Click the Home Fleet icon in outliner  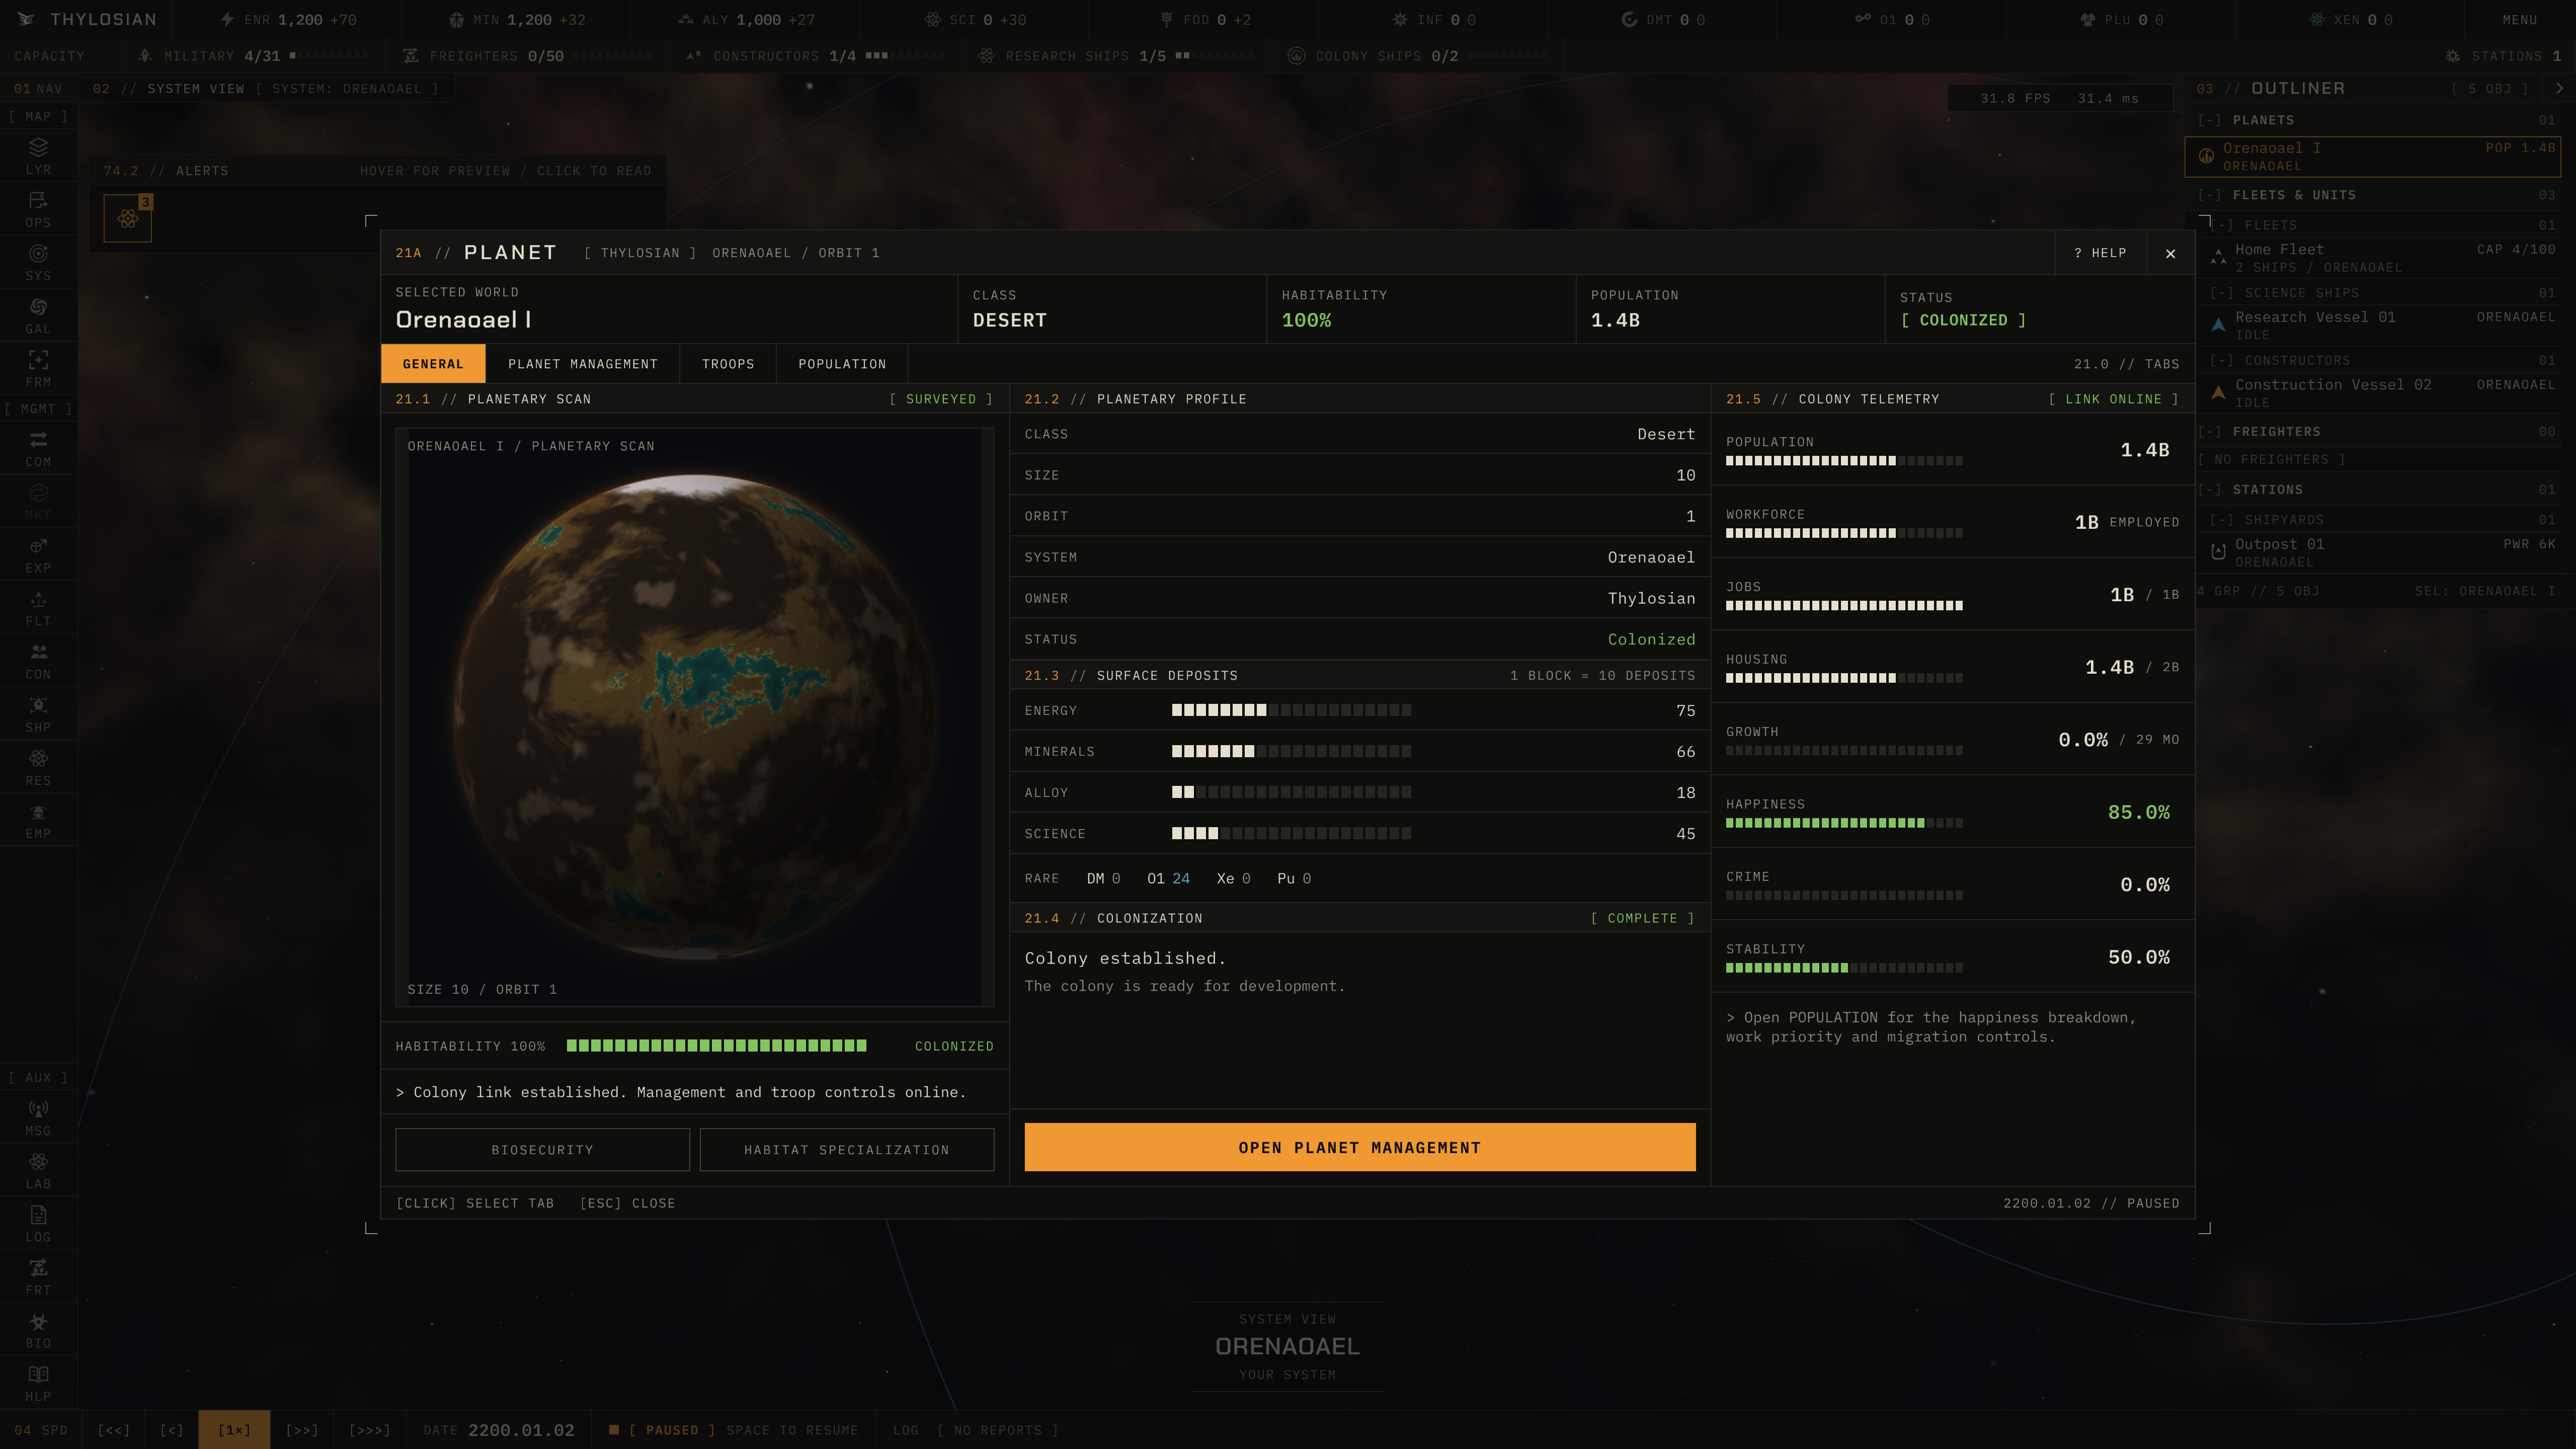pos(2218,258)
